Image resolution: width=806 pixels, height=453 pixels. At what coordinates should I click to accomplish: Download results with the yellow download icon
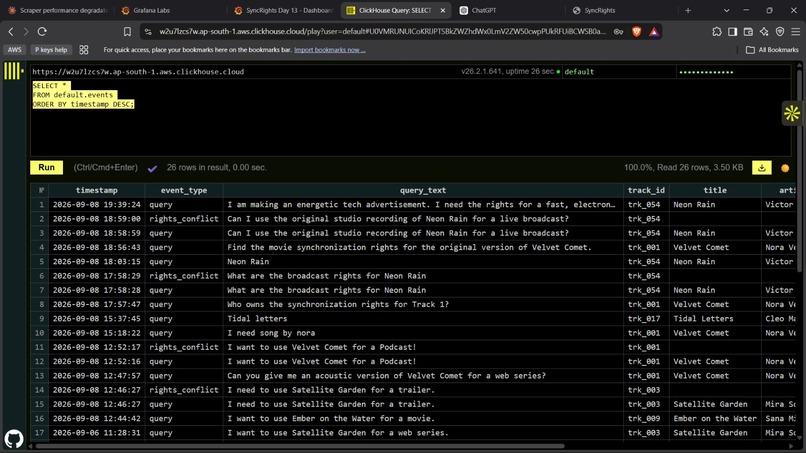click(761, 168)
